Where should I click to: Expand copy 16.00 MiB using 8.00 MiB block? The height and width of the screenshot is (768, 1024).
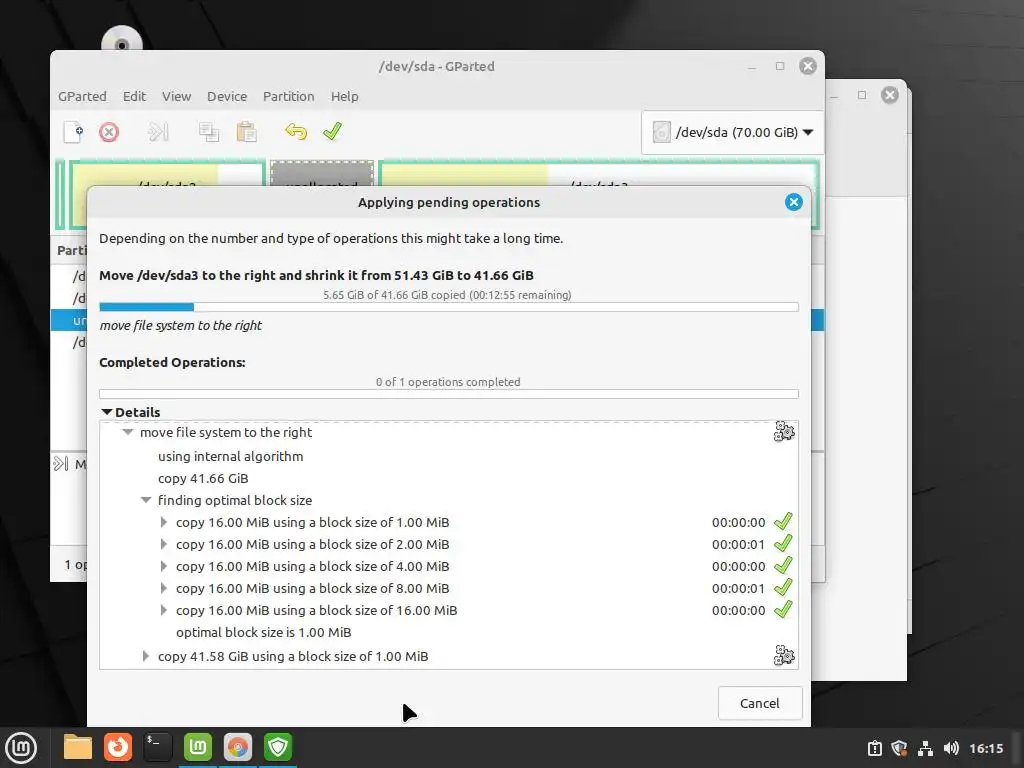coord(164,588)
